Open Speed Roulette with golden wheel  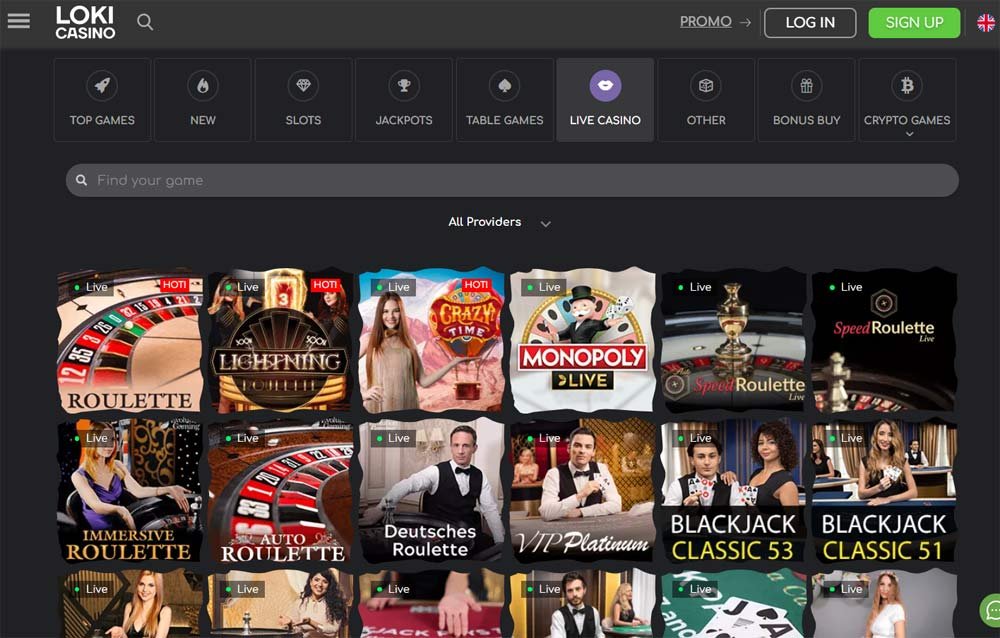coord(733,341)
